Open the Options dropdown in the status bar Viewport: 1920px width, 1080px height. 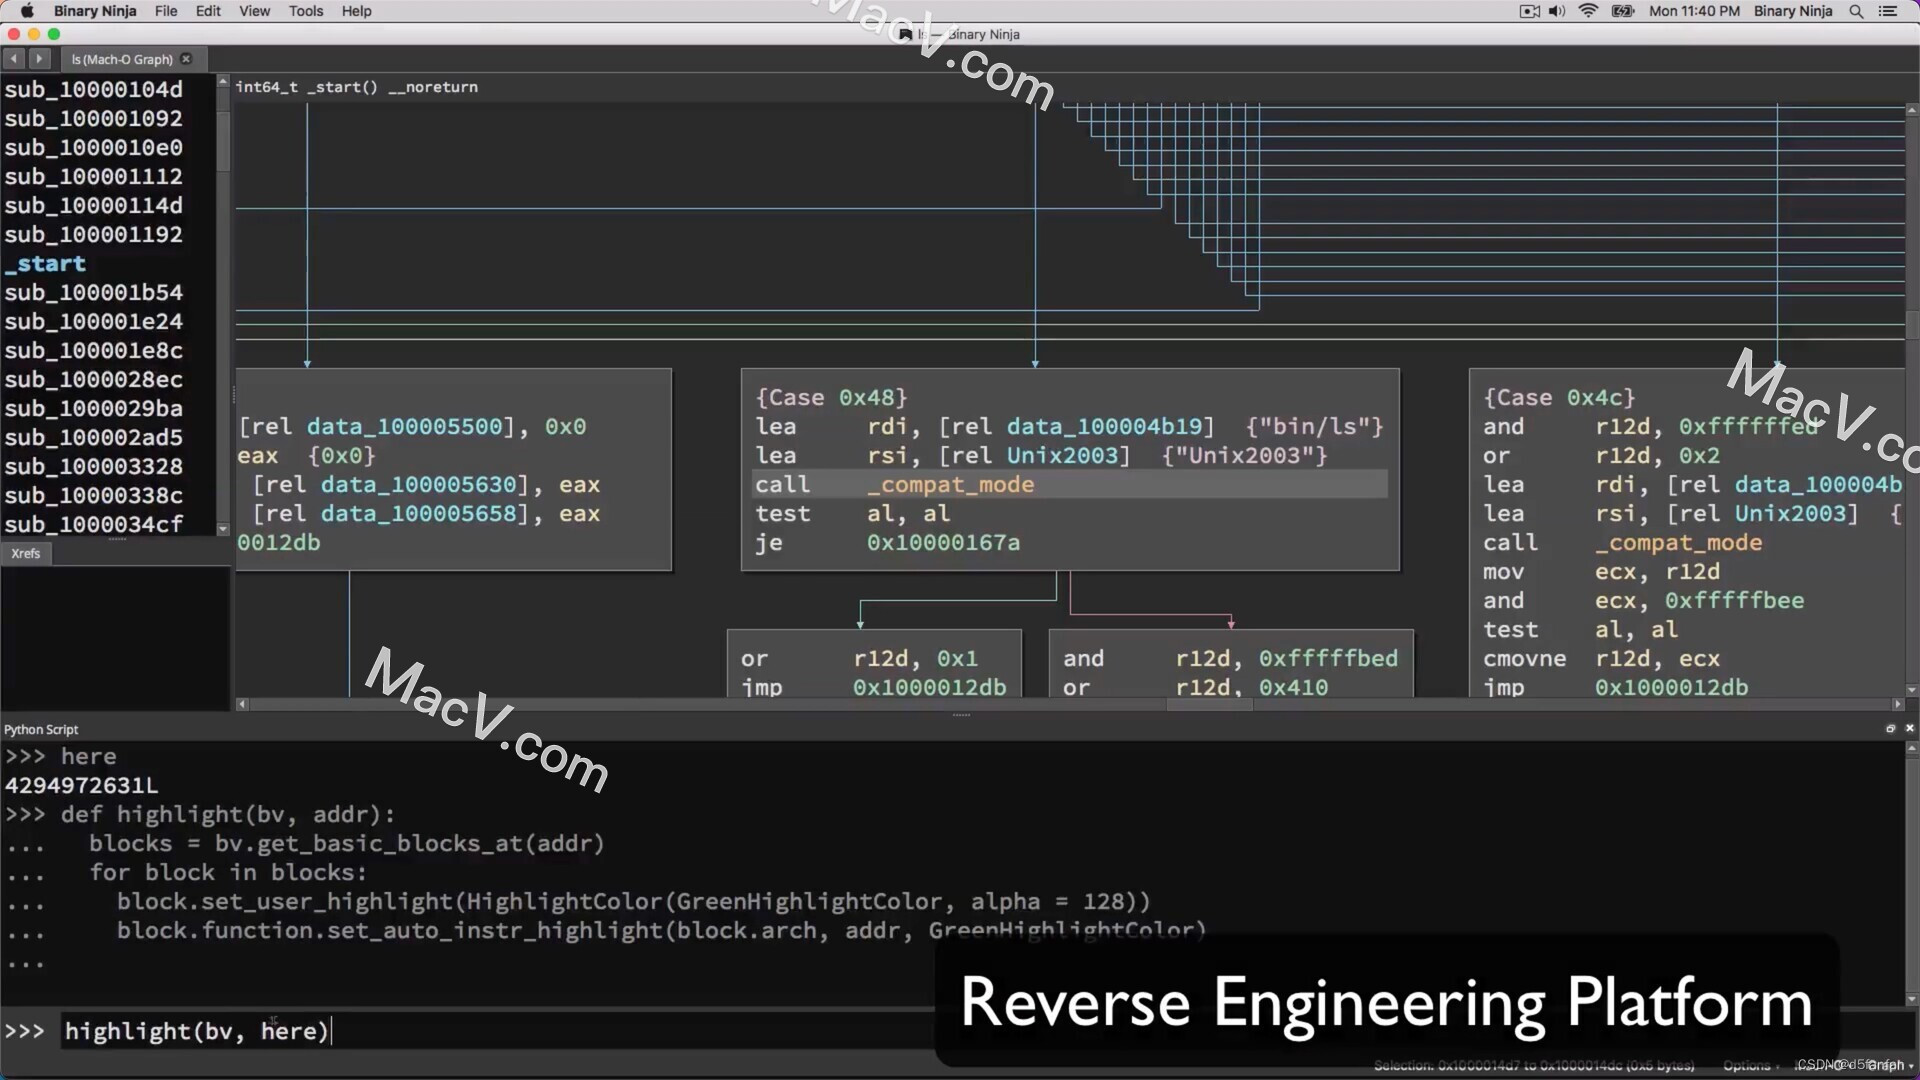[1751, 1066]
